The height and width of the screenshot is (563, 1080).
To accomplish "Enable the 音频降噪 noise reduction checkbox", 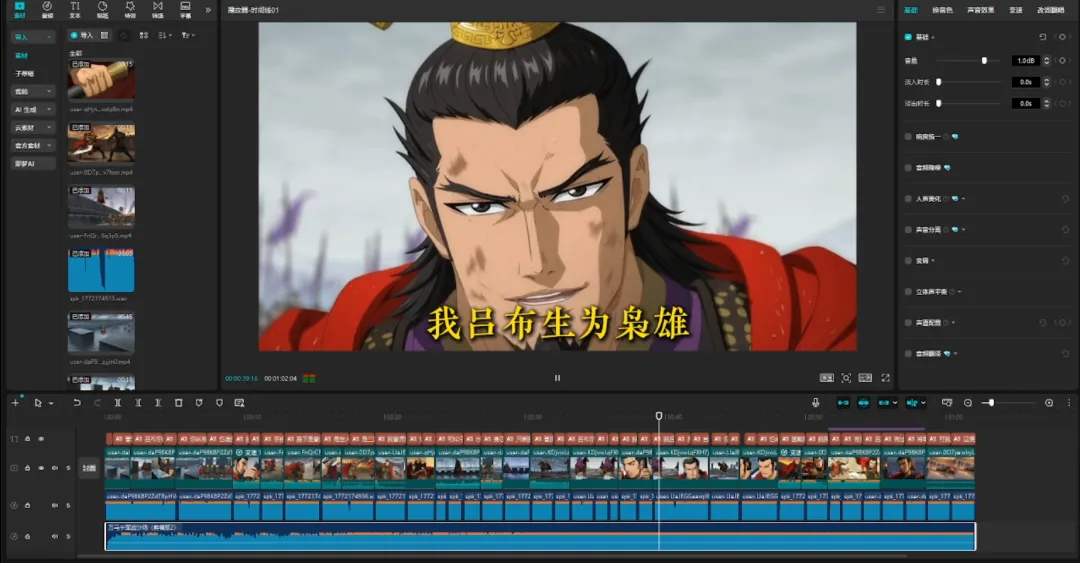I will [908, 167].
